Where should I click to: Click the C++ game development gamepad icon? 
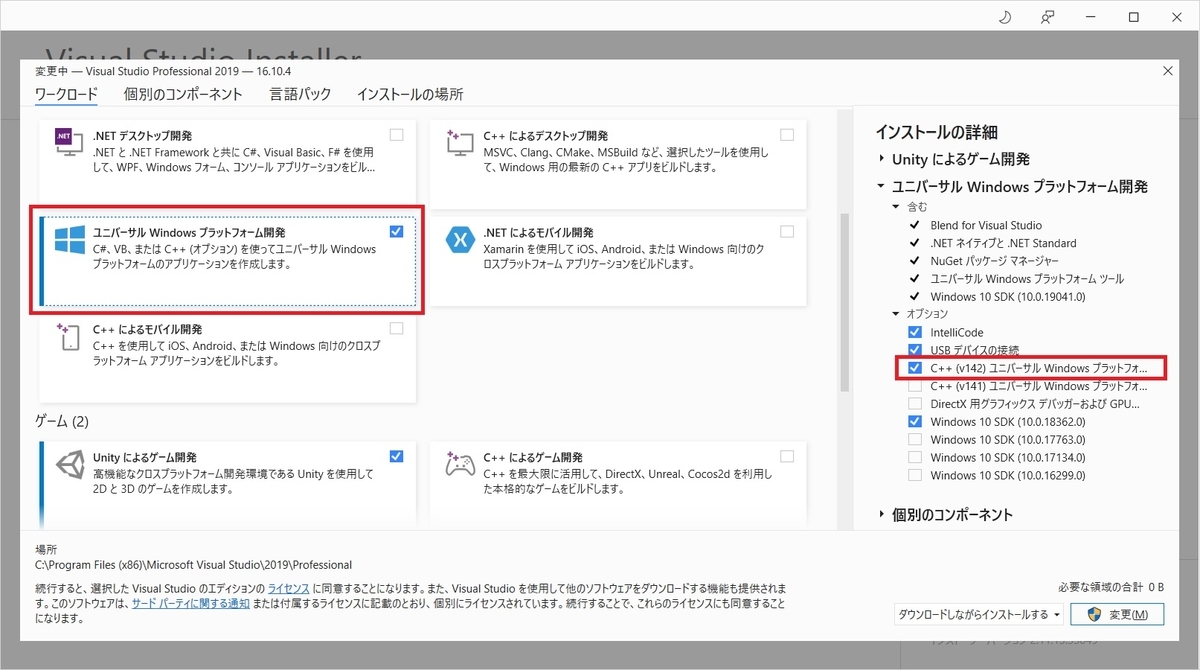click(460, 465)
